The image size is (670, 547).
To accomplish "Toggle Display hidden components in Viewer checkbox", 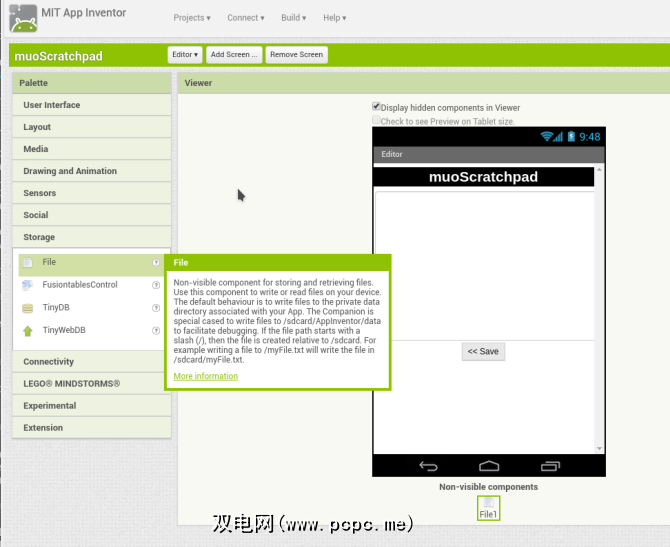I will click(x=376, y=106).
